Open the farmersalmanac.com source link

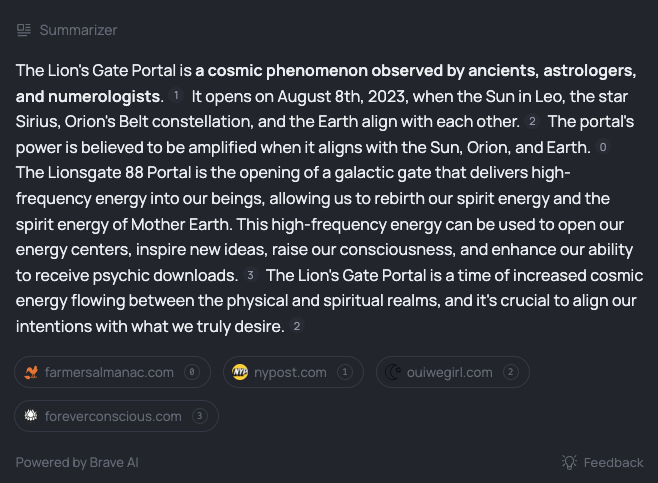click(112, 372)
